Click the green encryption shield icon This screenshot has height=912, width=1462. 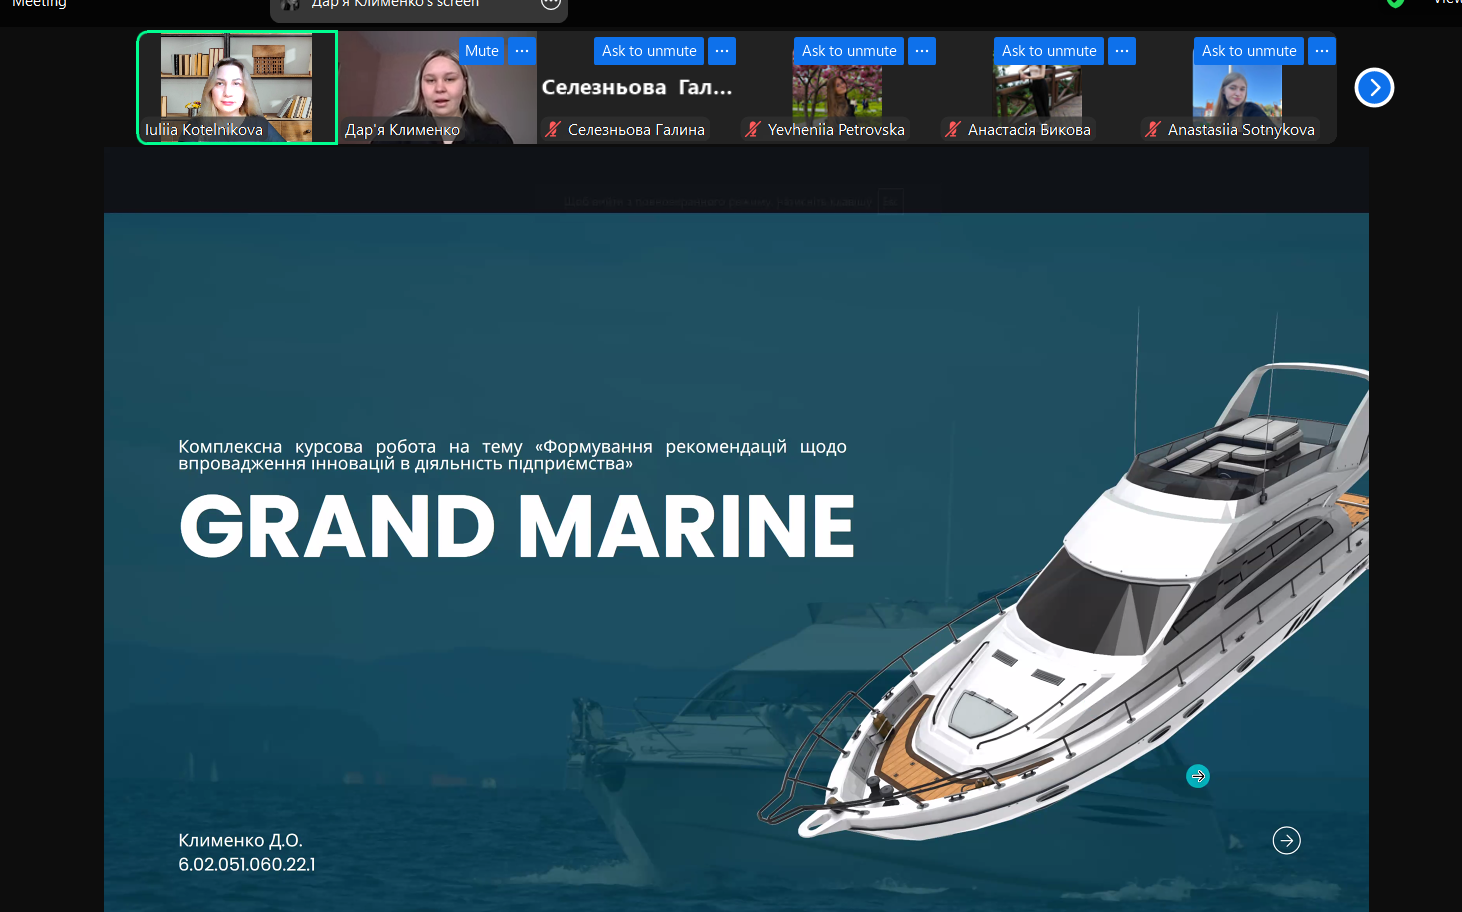pyautogui.click(x=1395, y=3)
